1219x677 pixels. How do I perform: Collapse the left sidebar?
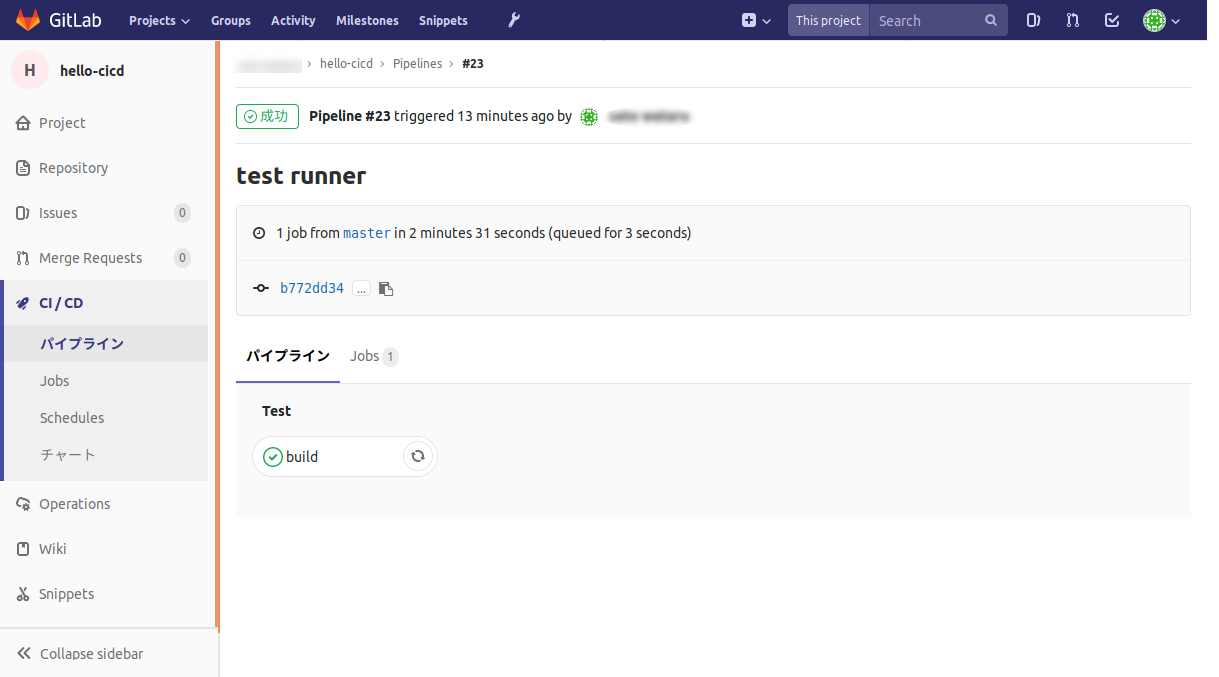pyautogui.click(x=91, y=653)
